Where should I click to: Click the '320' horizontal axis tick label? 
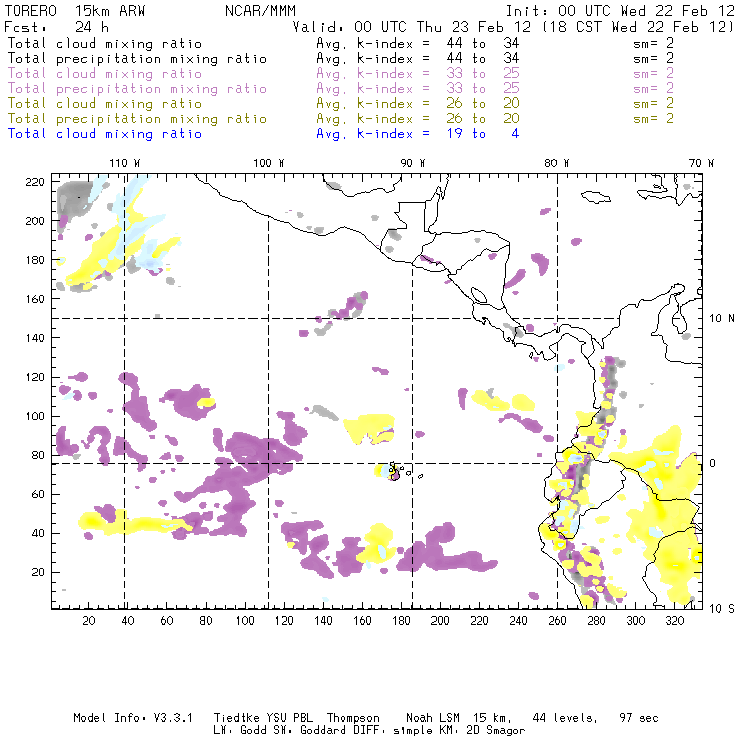(x=674, y=621)
